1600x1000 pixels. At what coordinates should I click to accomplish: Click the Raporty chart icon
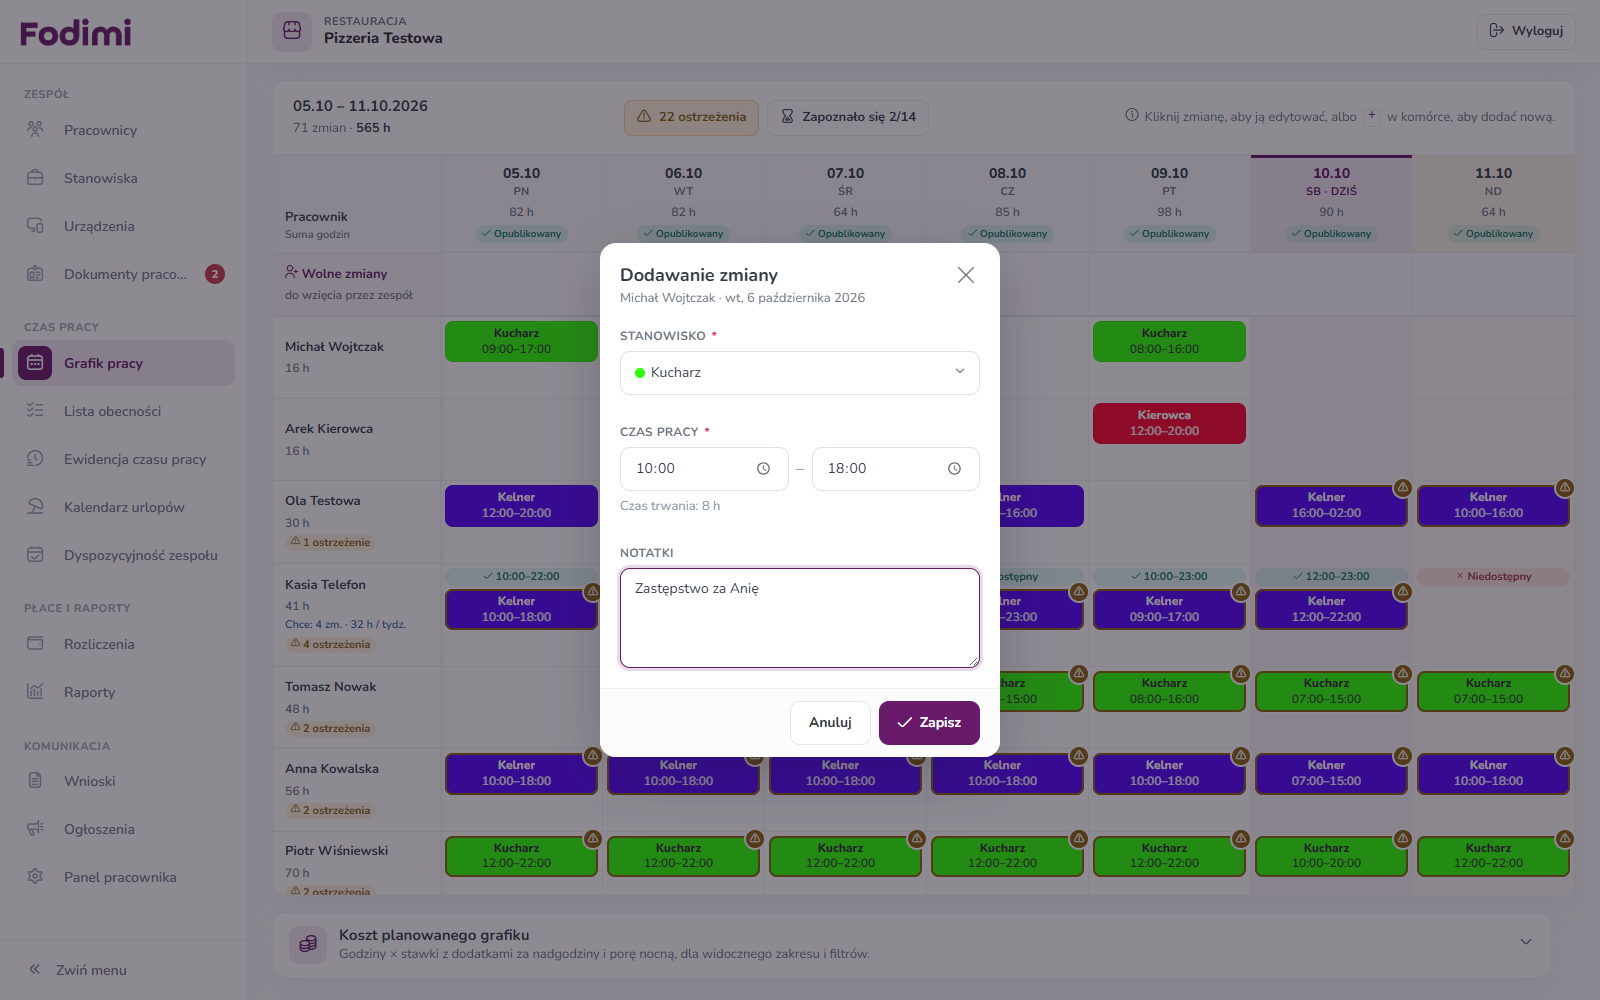point(35,692)
